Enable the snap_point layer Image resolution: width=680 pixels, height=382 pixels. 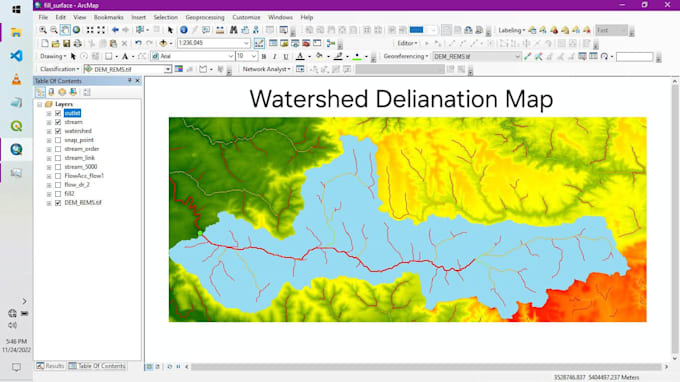coord(58,140)
